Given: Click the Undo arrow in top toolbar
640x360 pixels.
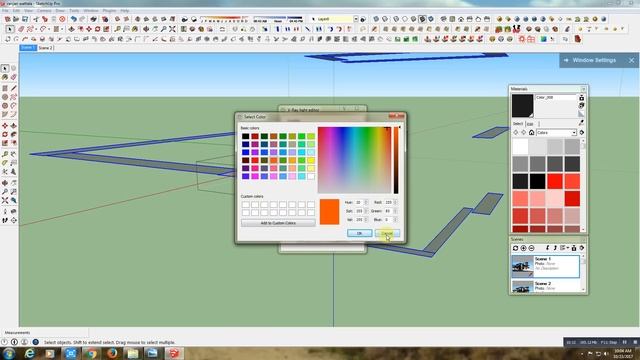Looking at the screenshot, I should coord(73,19).
